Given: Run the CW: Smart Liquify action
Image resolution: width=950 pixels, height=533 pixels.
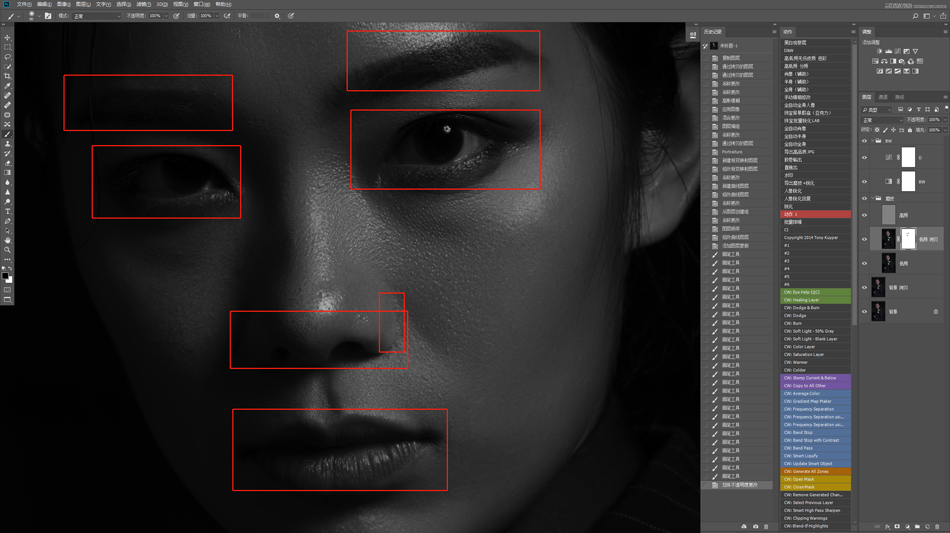Looking at the screenshot, I should tap(815, 455).
